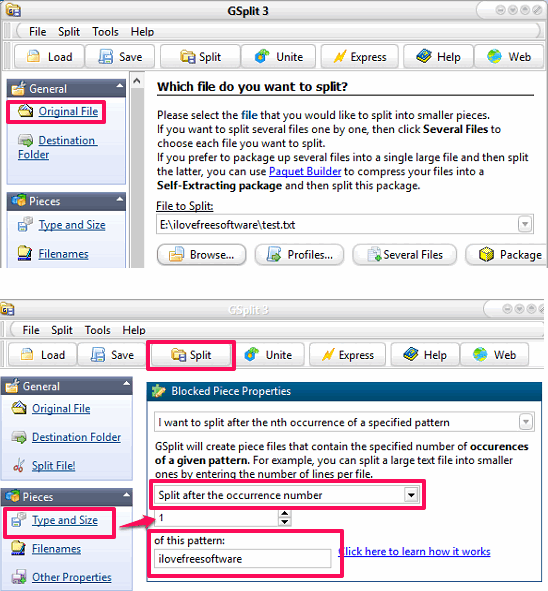Click the Several Files button
Viewport: 548px width, 591px height.
point(404,255)
